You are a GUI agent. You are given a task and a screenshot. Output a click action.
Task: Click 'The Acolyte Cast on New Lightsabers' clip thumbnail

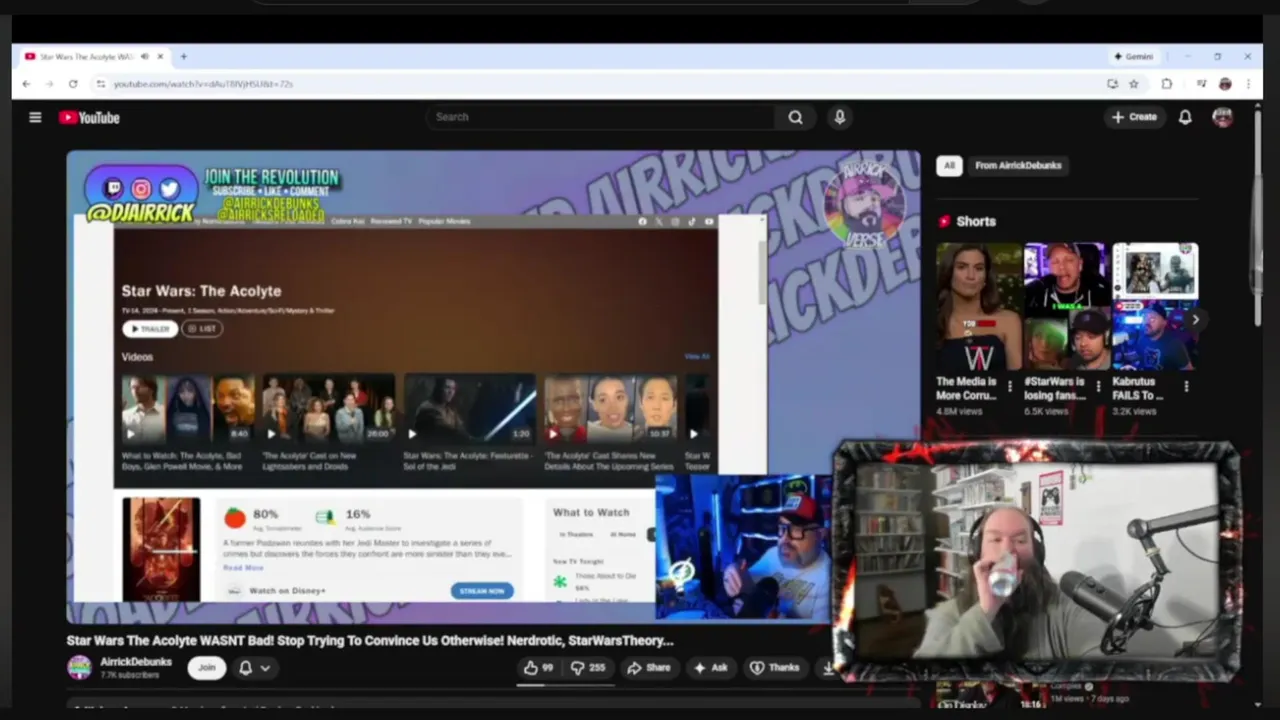[328, 409]
